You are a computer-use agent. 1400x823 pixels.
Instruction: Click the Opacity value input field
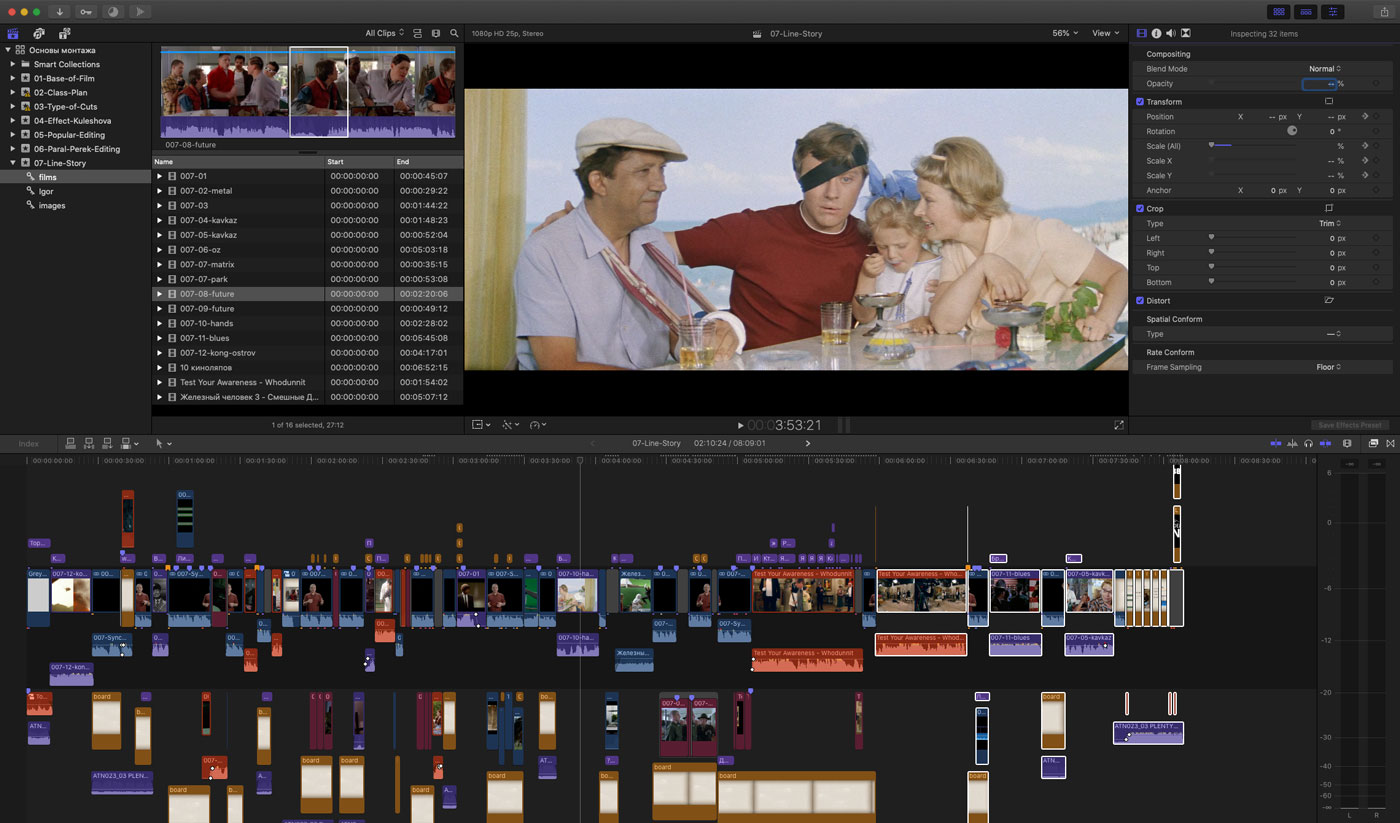point(1320,84)
